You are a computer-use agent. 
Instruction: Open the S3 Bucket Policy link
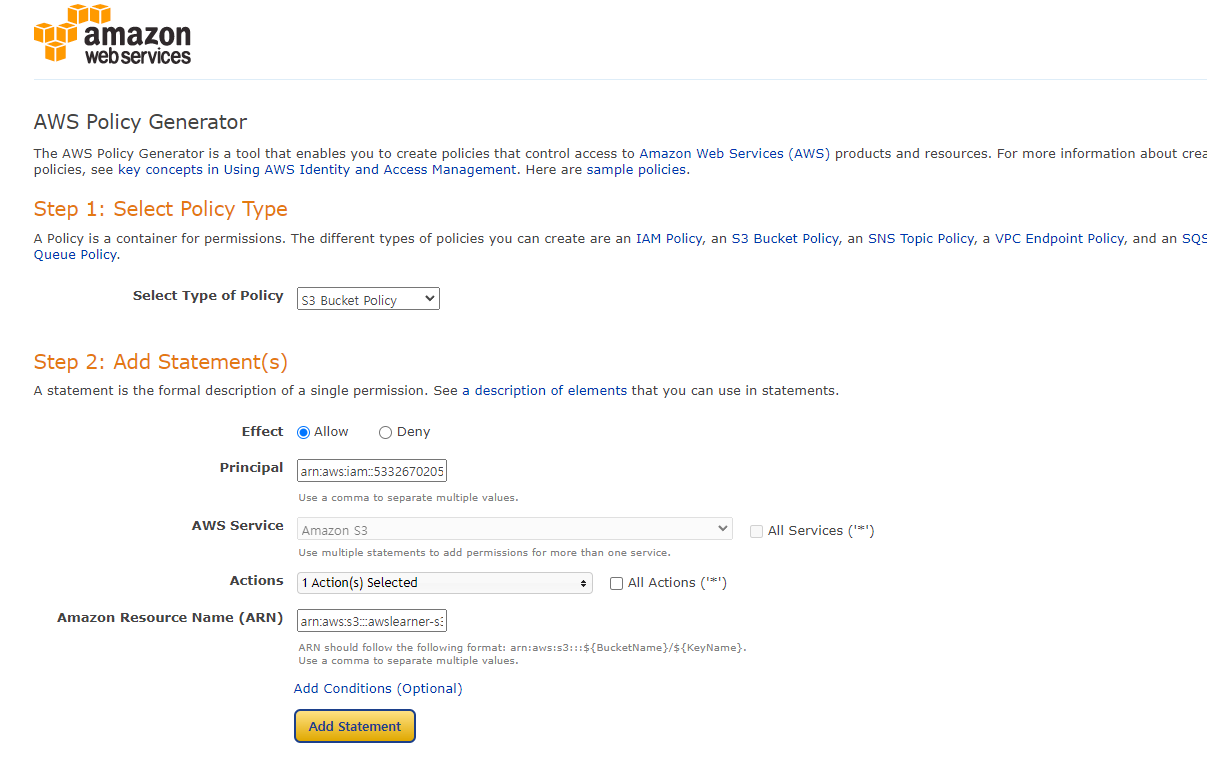point(785,239)
